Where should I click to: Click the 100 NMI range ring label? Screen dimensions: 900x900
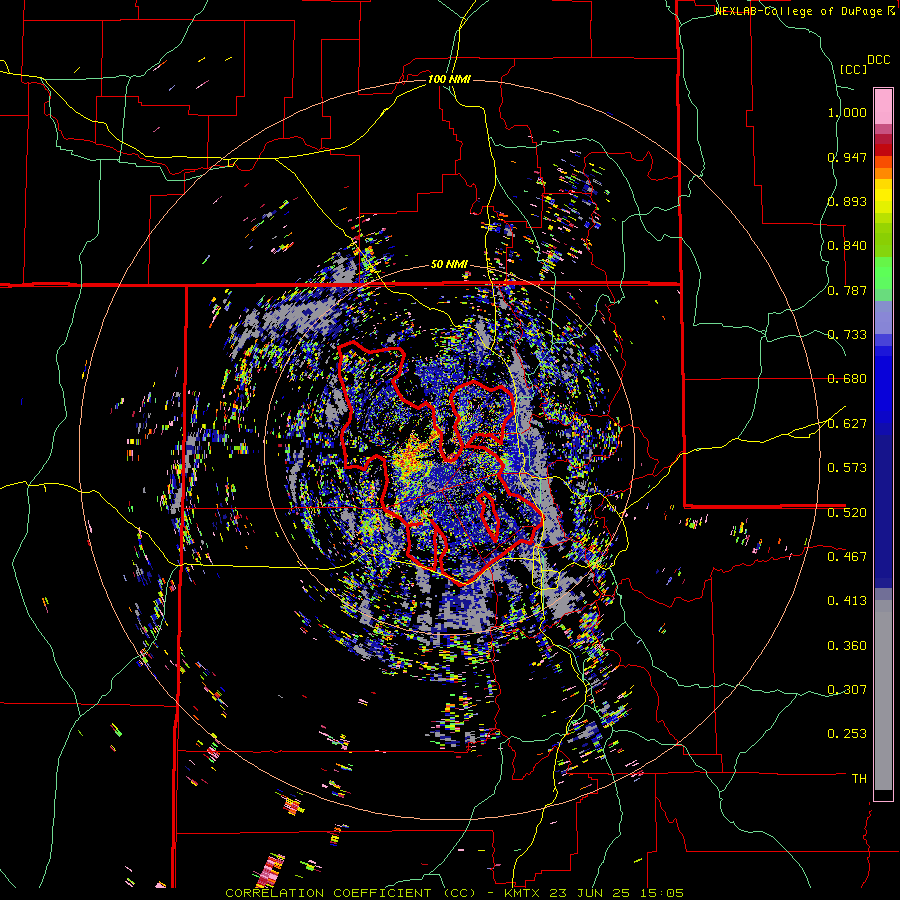pos(449,79)
